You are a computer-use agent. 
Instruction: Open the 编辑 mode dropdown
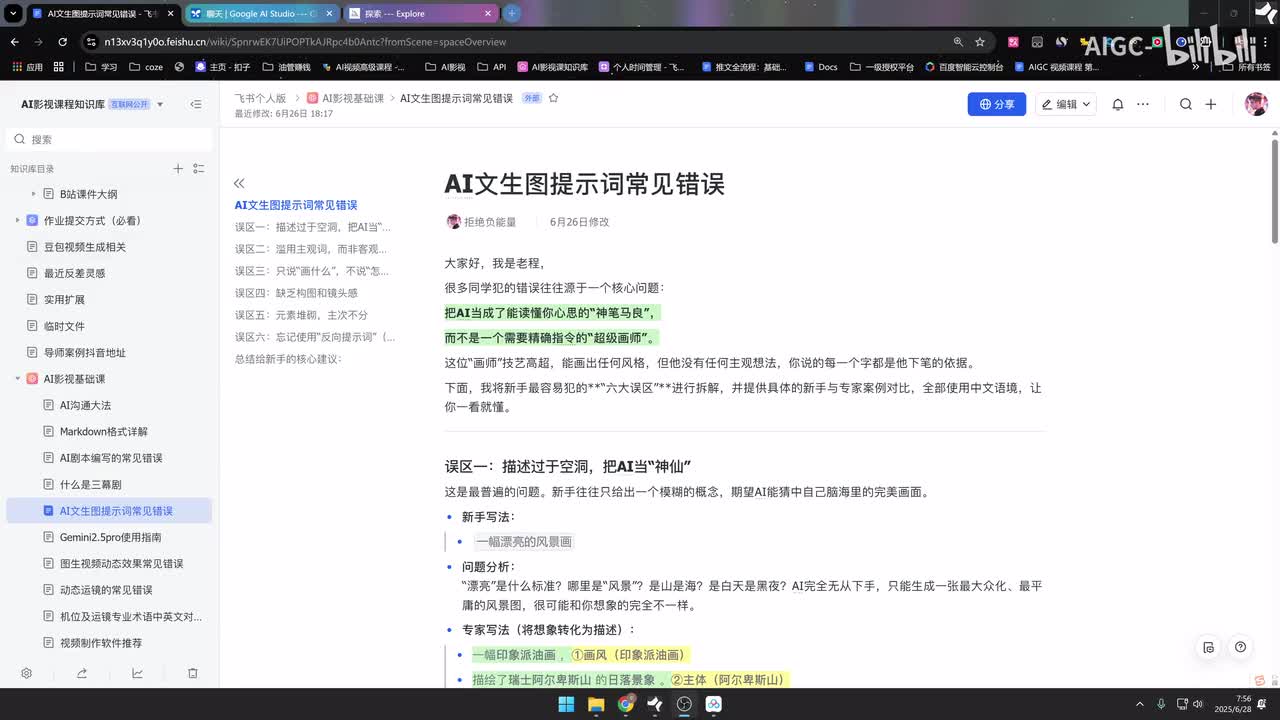pyautogui.click(x=1066, y=104)
